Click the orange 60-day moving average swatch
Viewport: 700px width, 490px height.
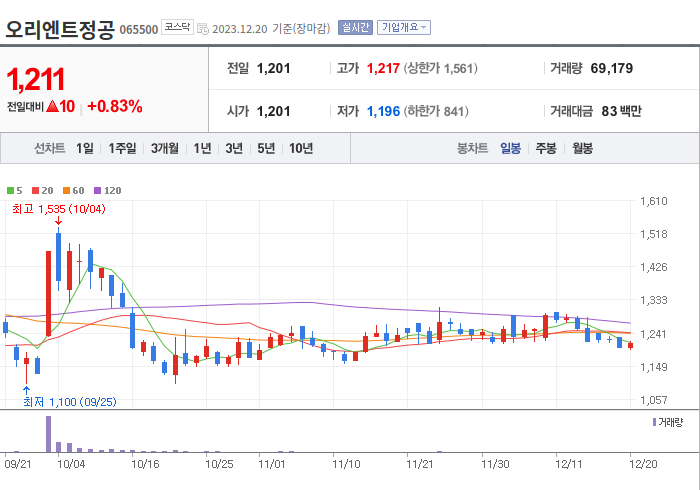[x=67, y=191]
